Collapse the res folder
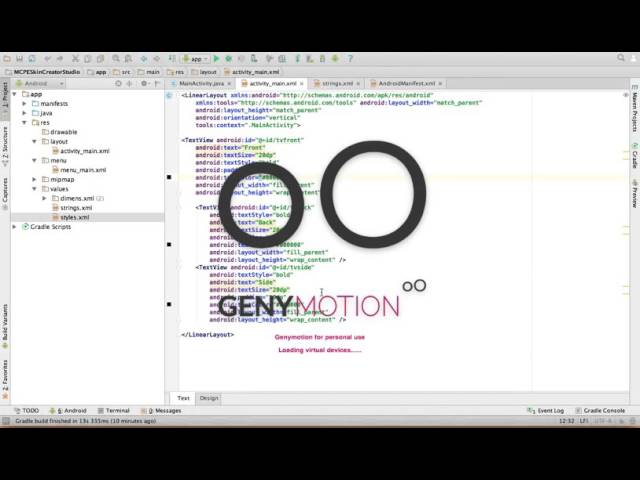 point(24,122)
